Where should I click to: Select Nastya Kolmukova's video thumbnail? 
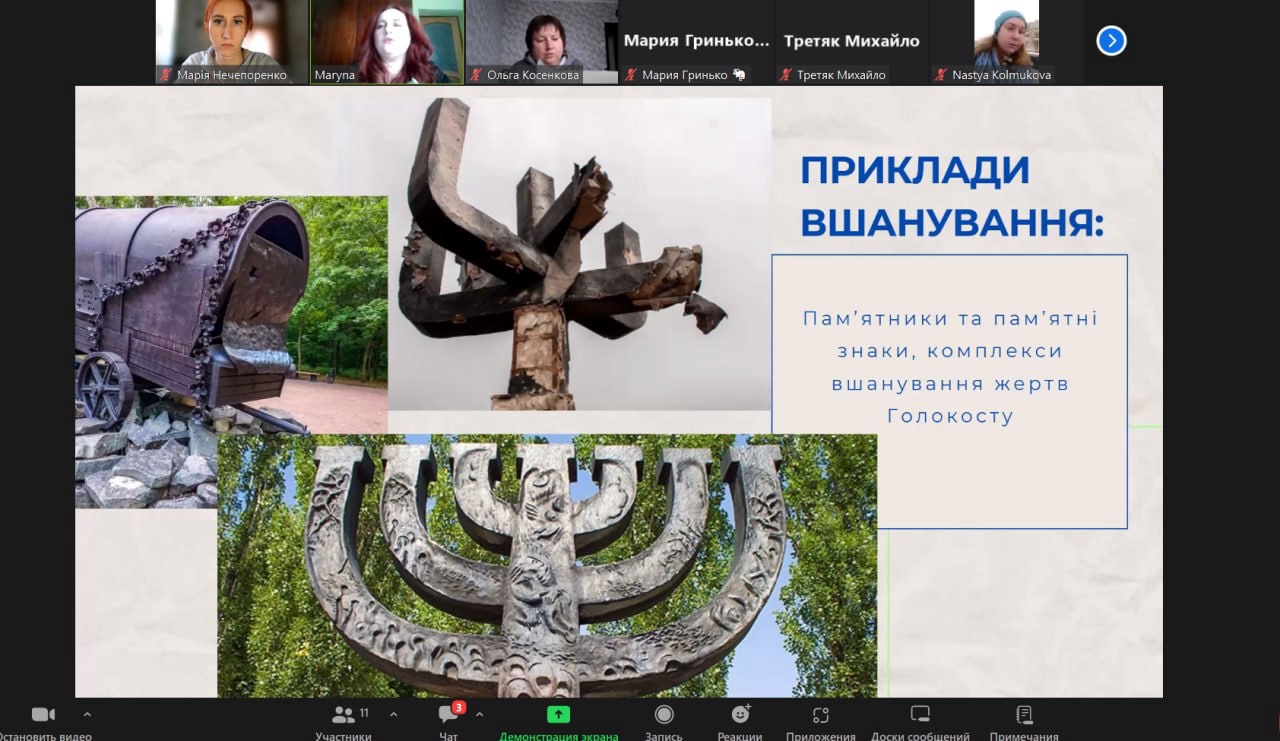point(1006,41)
